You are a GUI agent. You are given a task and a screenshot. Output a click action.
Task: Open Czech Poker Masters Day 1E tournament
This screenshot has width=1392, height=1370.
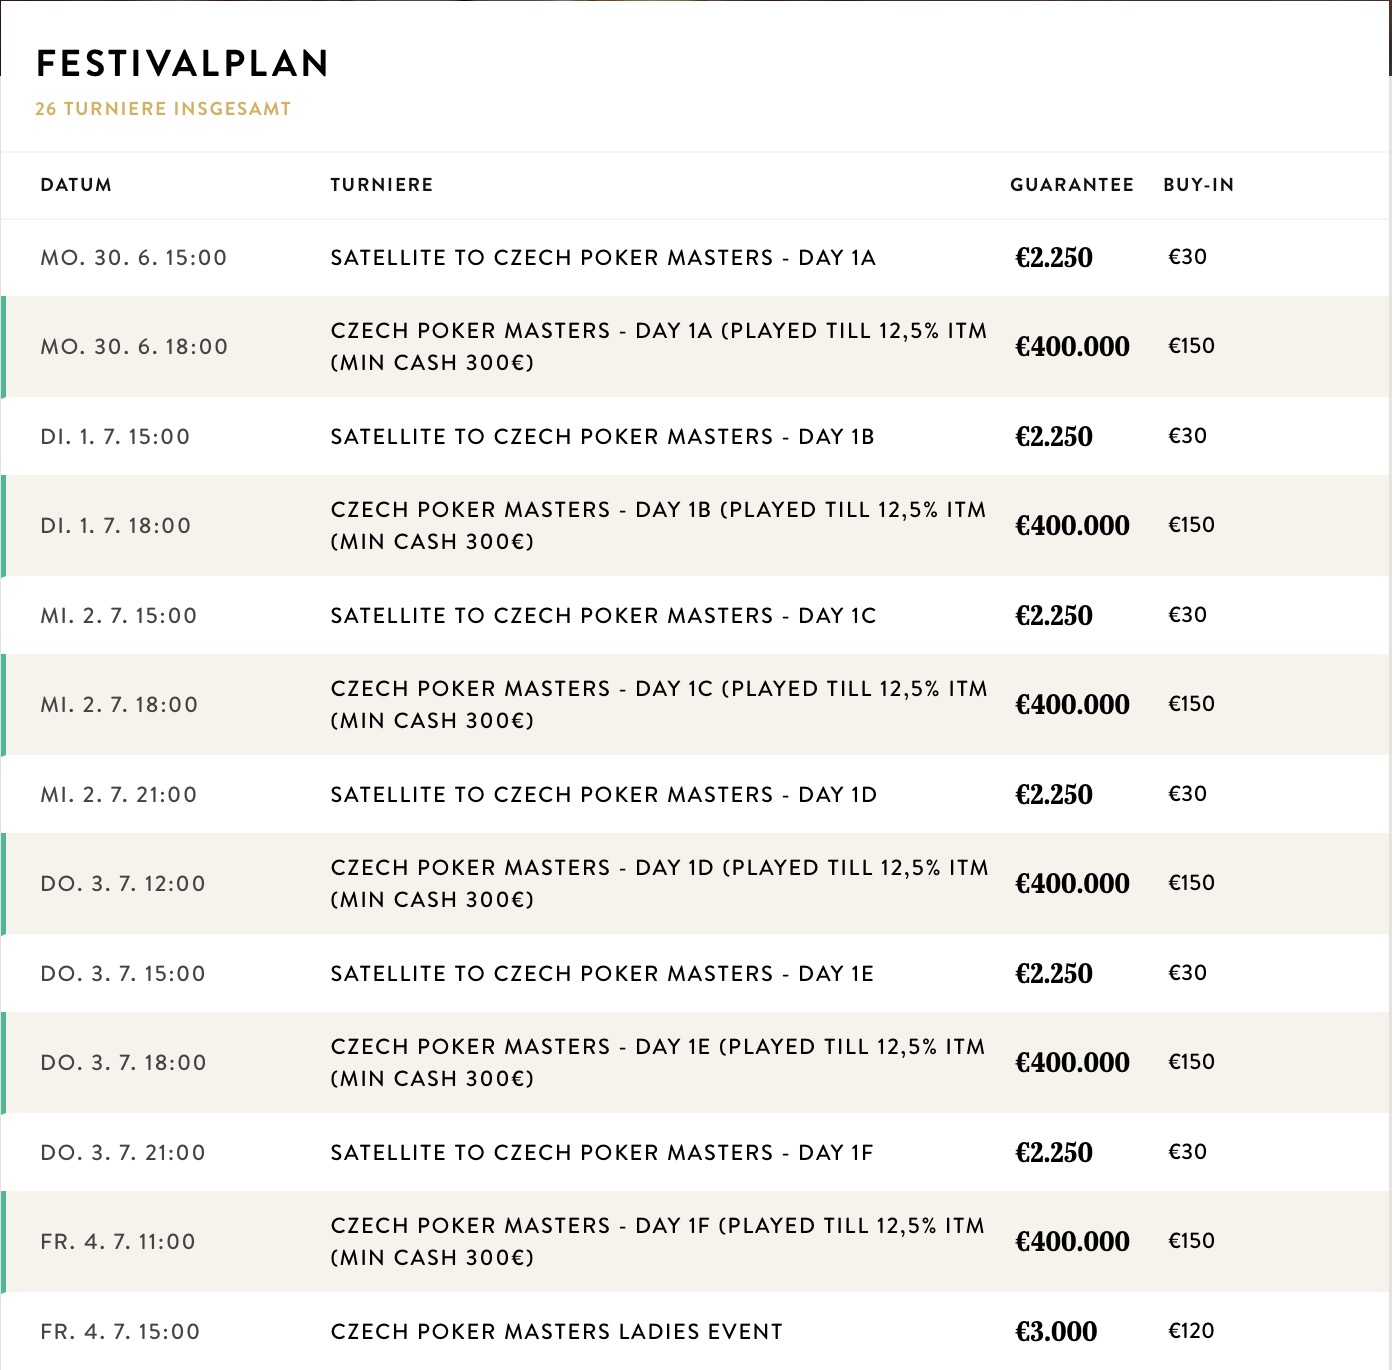click(x=658, y=1062)
